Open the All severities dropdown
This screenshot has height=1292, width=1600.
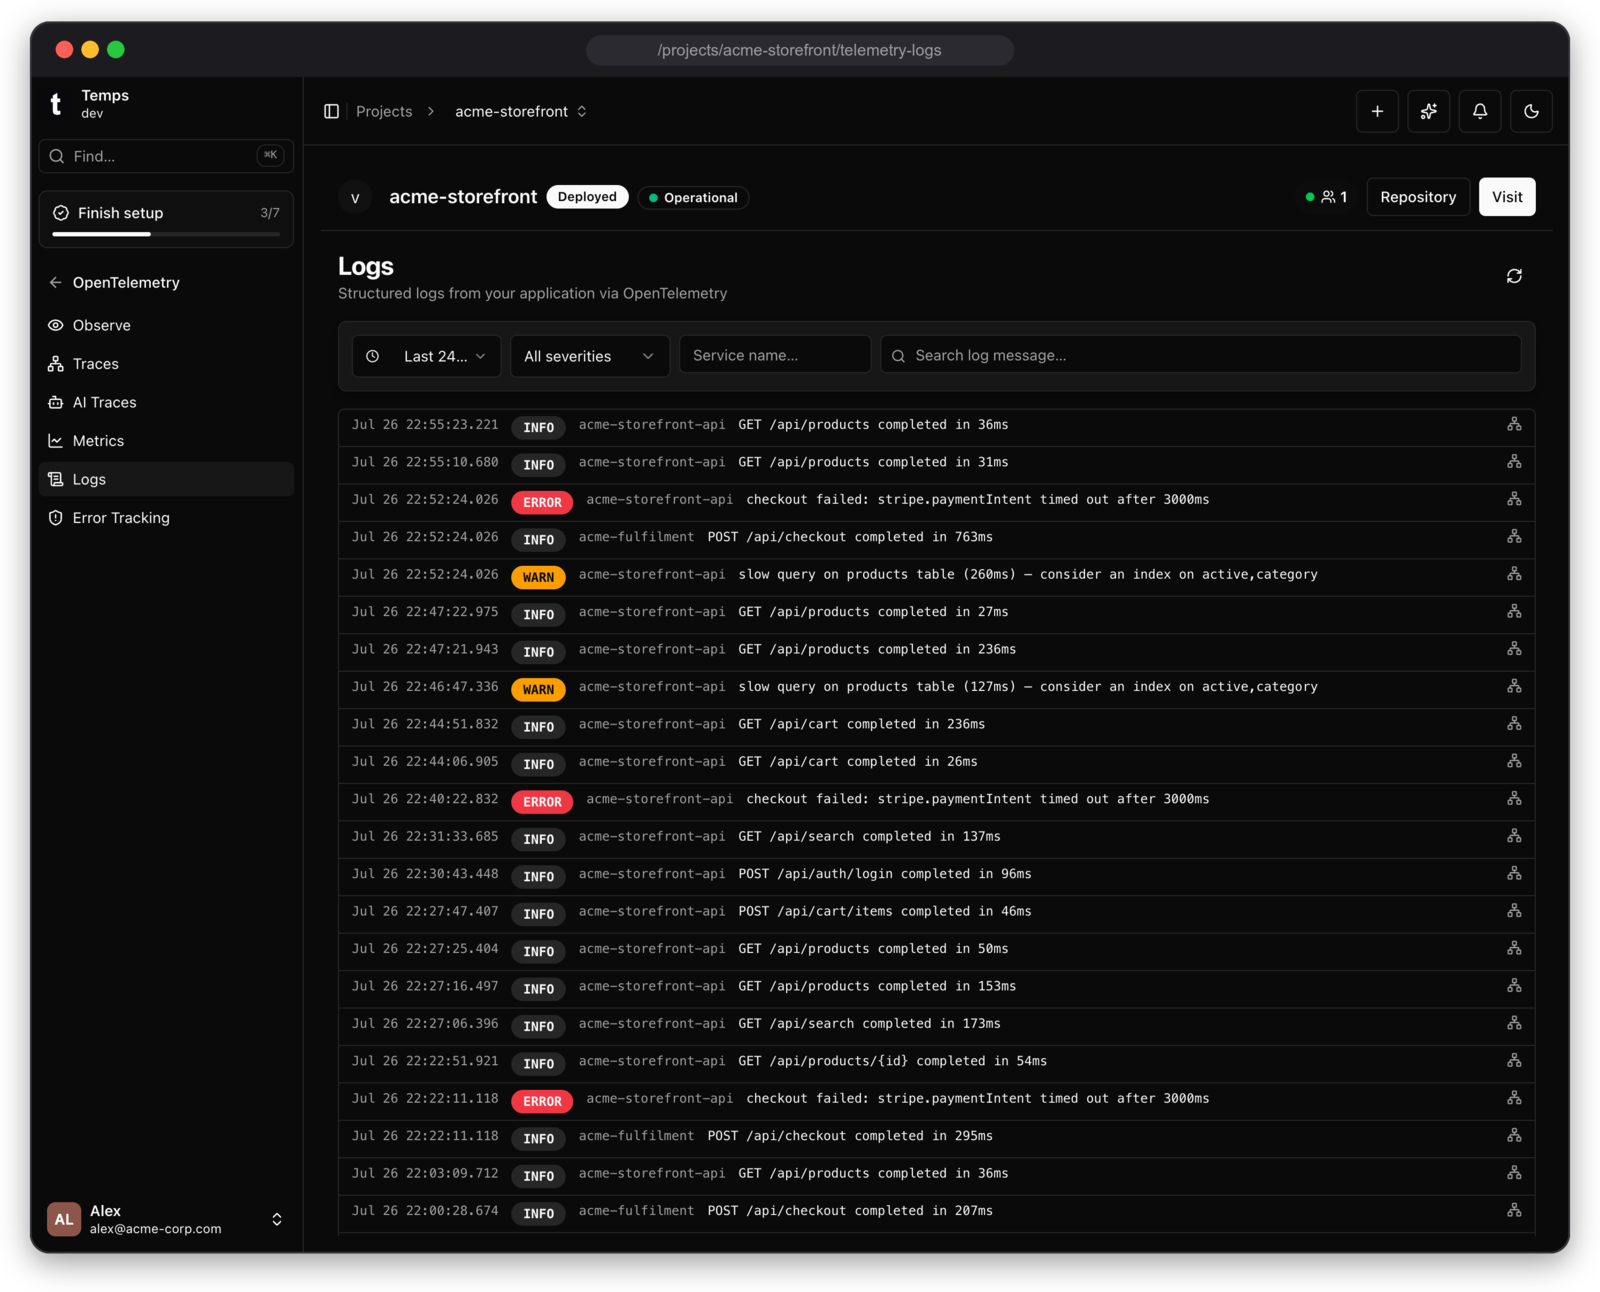(589, 356)
